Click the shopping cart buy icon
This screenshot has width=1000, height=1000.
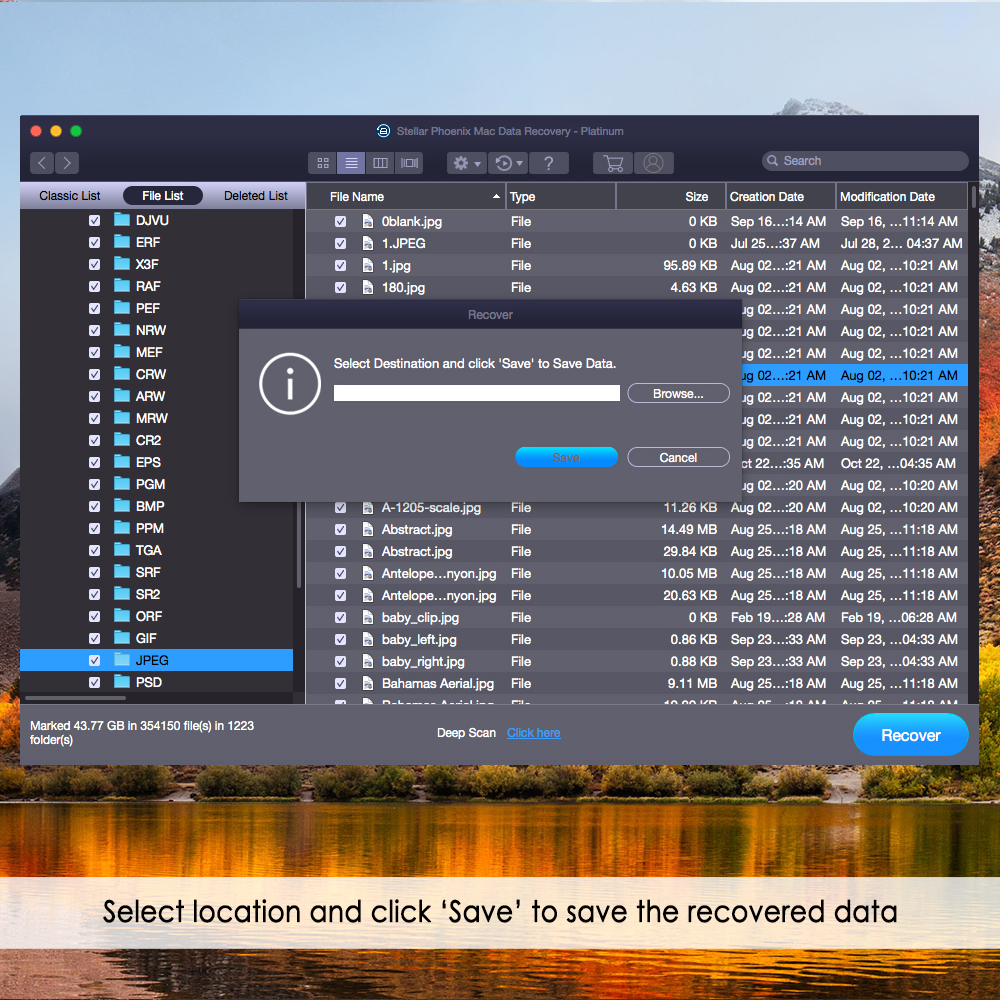coord(613,163)
